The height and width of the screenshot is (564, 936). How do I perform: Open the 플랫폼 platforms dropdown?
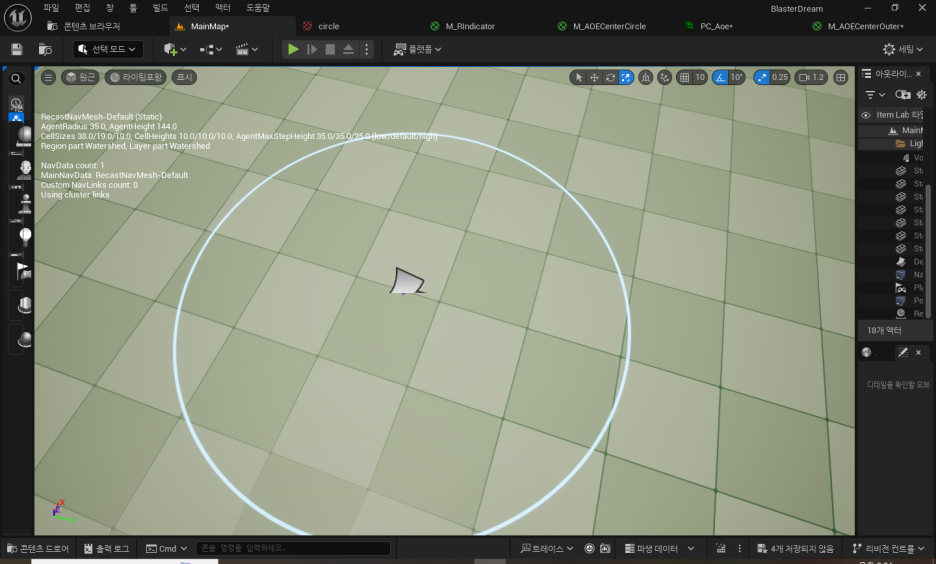tap(417, 49)
